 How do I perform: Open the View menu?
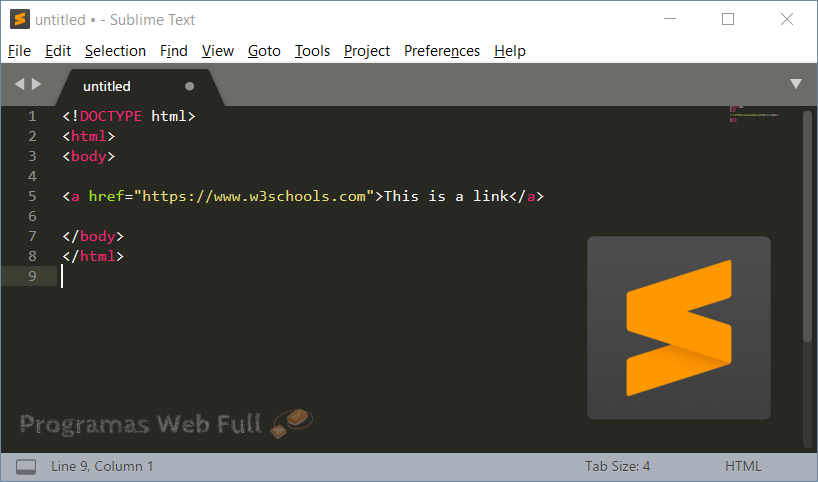pos(218,51)
